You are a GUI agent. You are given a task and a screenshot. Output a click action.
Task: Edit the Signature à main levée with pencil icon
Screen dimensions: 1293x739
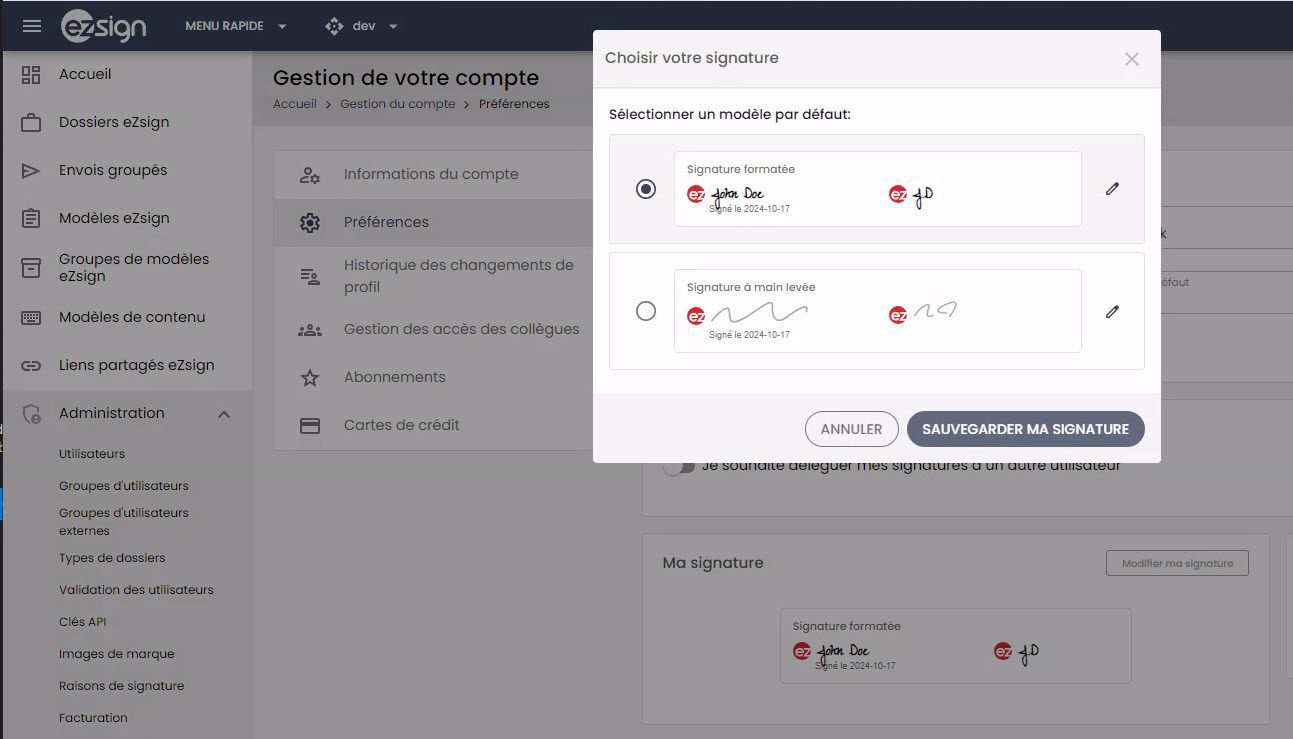(x=1112, y=311)
